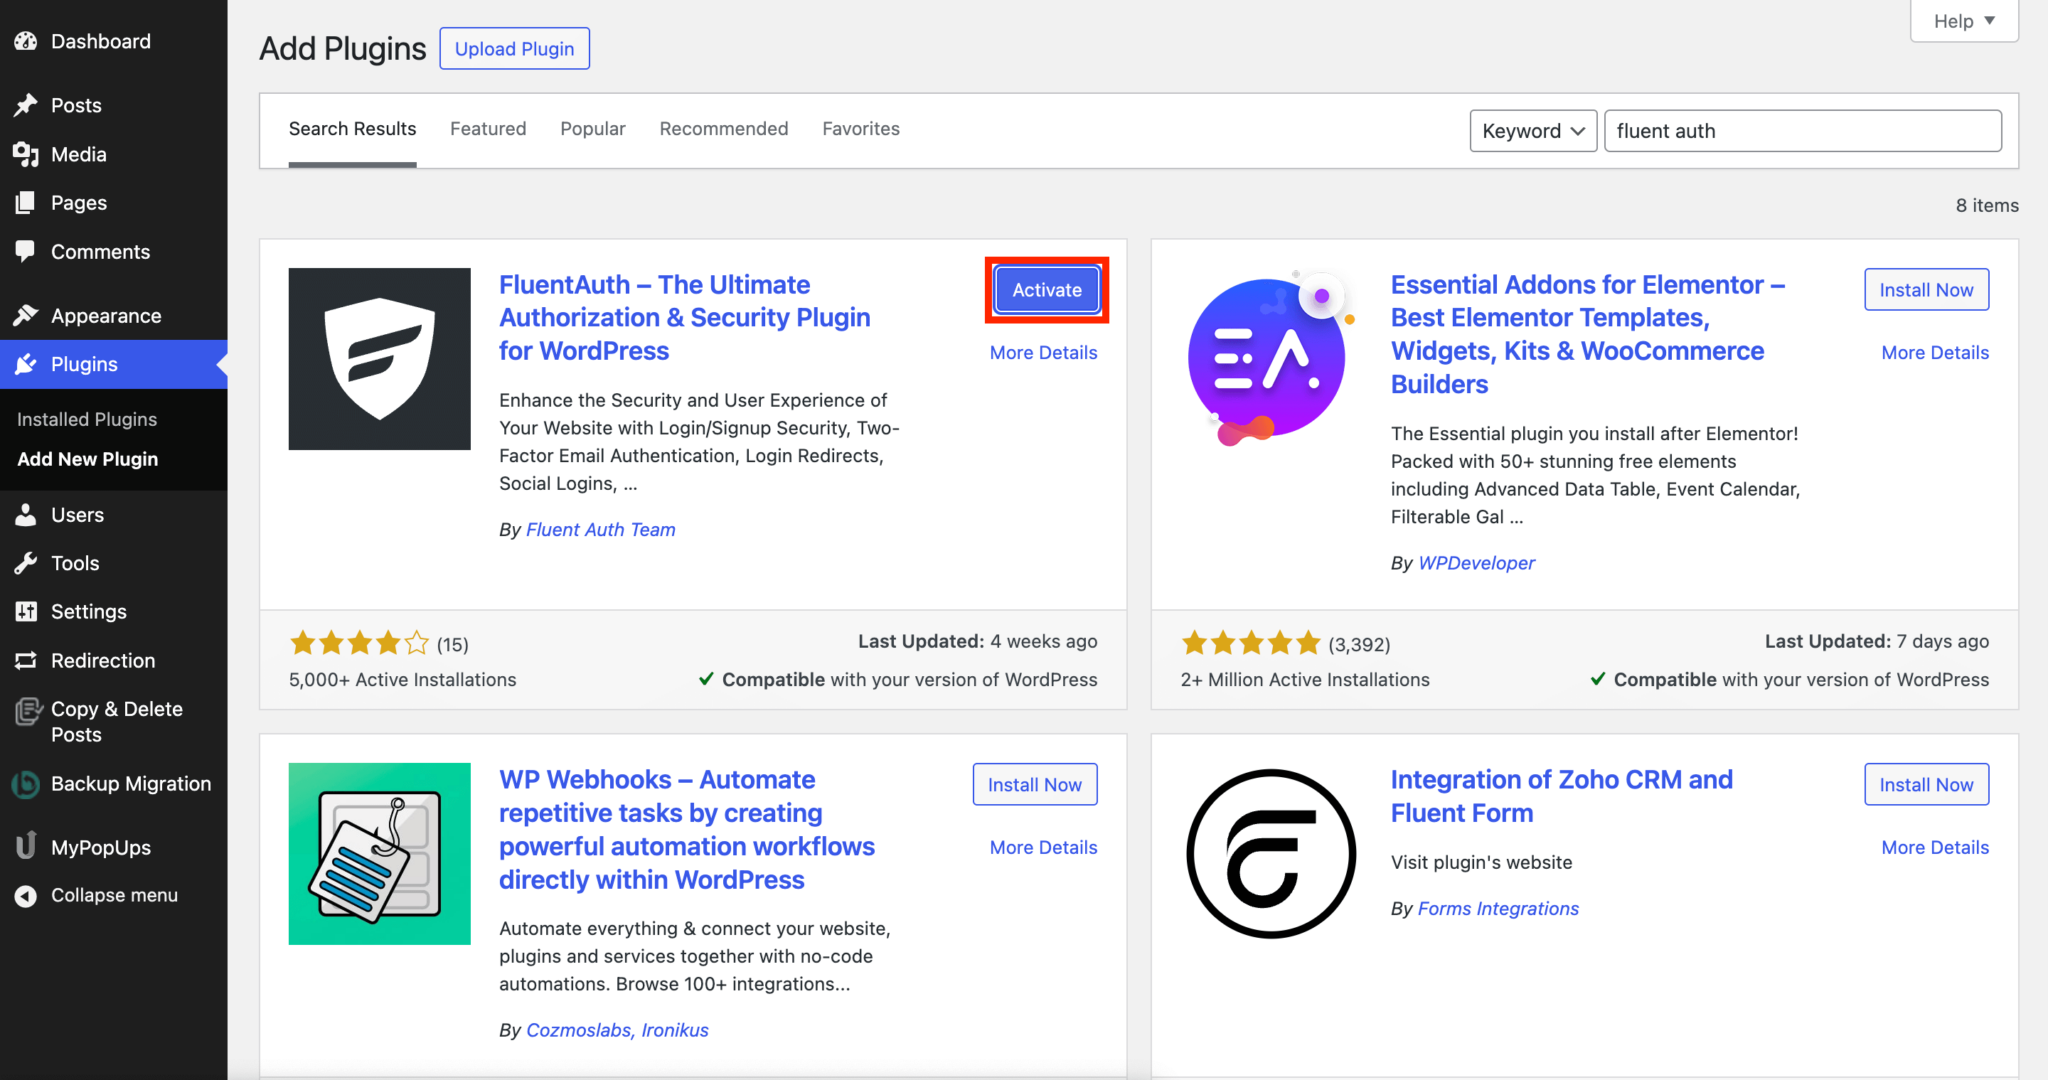This screenshot has height=1080, width=2048.
Task: Click the Redirection arrows icon
Action: click(x=26, y=660)
